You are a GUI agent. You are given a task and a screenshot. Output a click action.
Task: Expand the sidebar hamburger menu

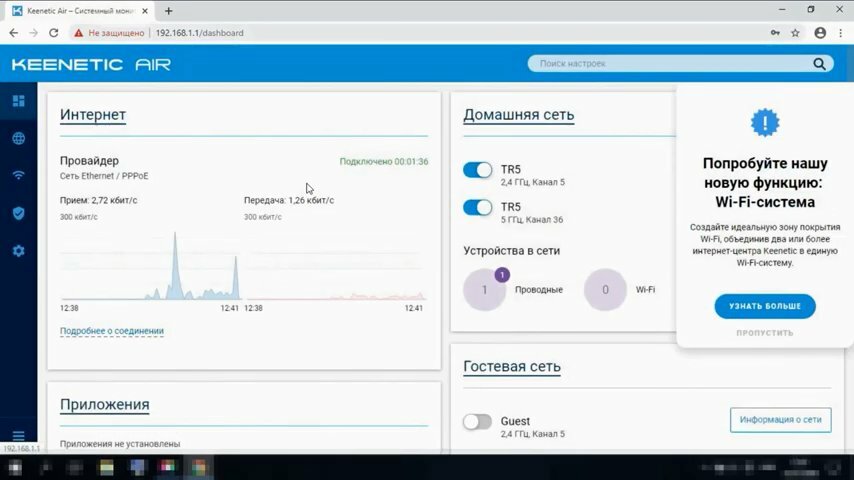19,436
